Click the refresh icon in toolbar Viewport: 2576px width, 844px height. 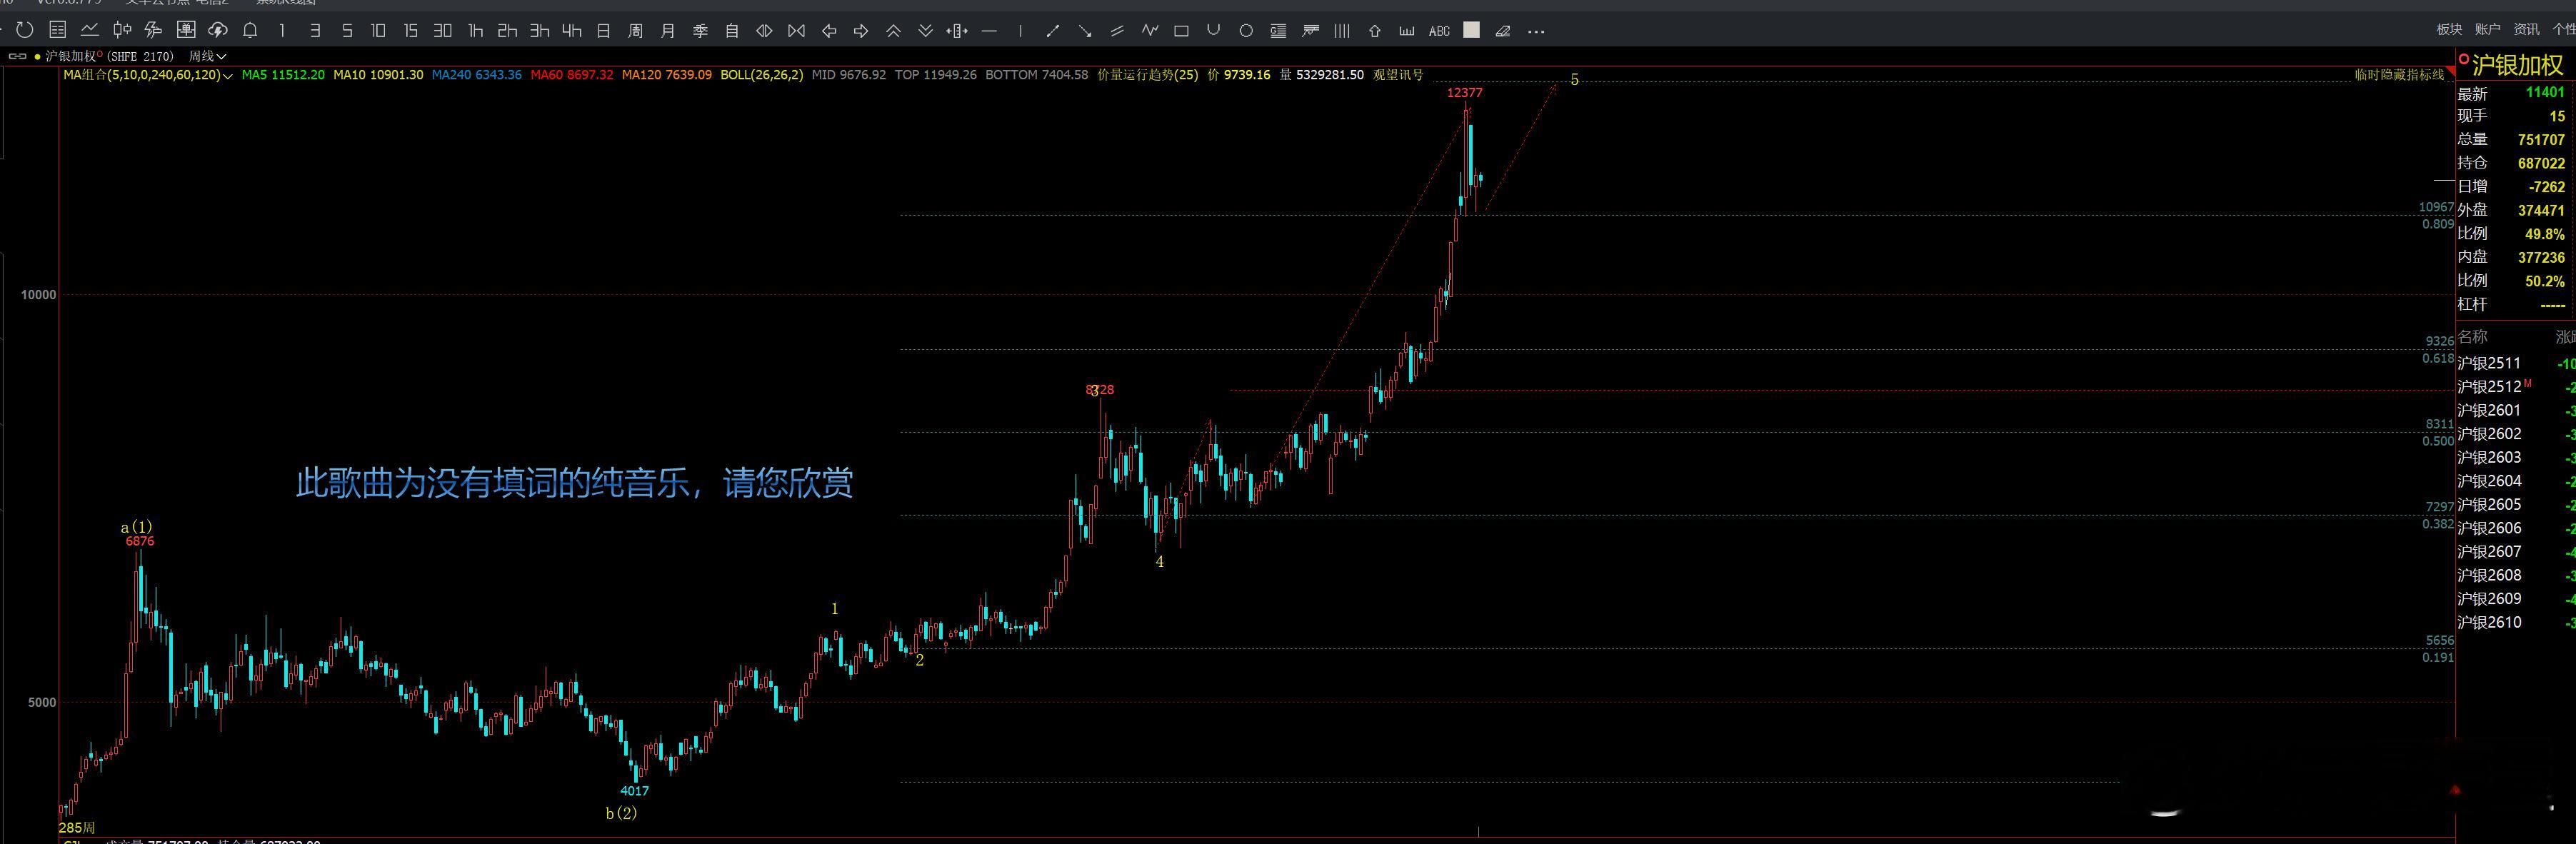pyautogui.click(x=25, y=31)
